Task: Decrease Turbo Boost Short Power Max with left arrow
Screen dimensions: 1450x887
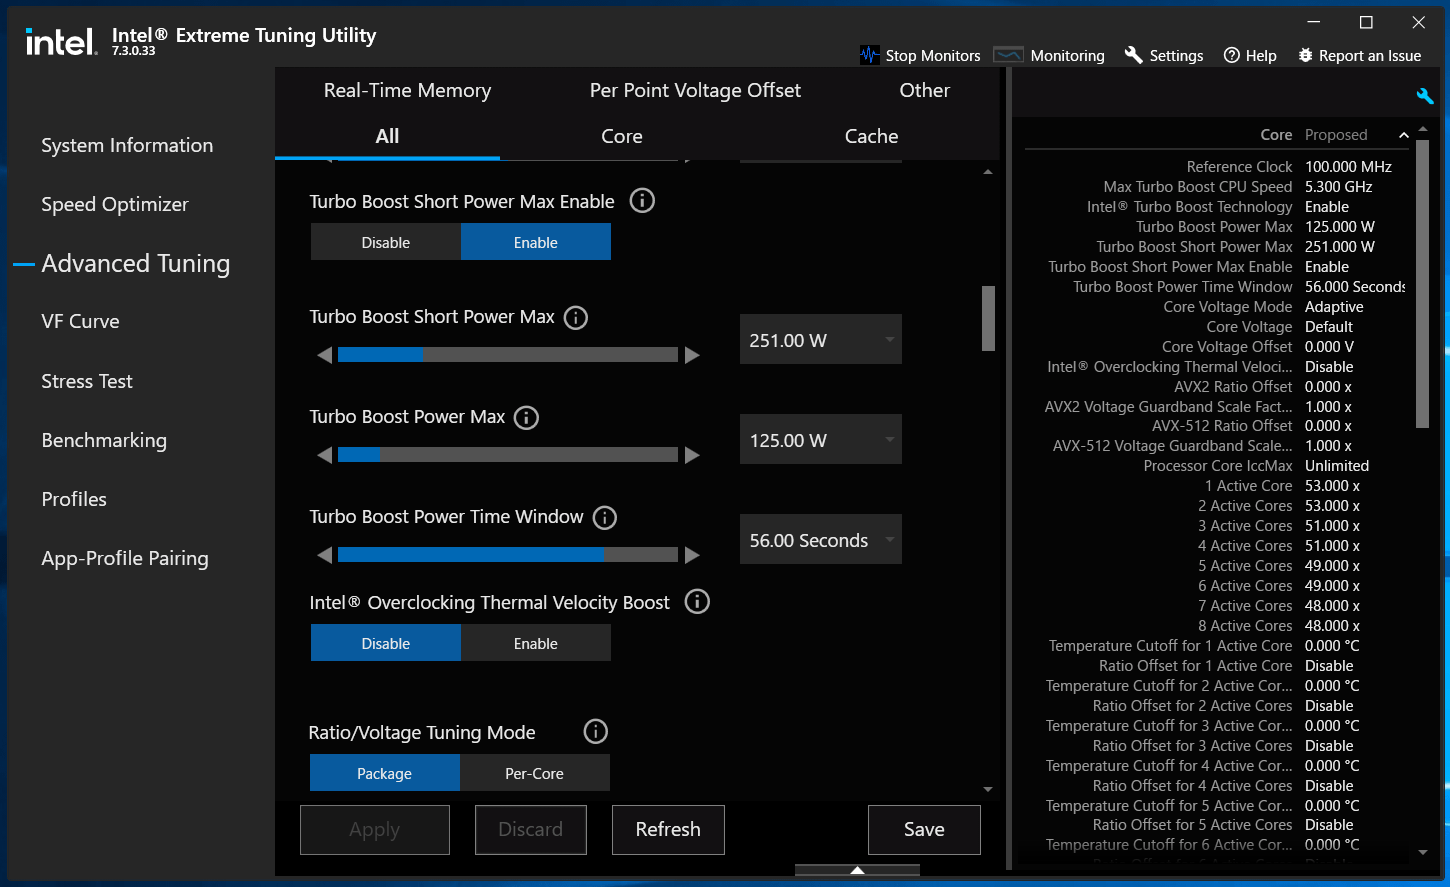Action: (x=324, y=355)
